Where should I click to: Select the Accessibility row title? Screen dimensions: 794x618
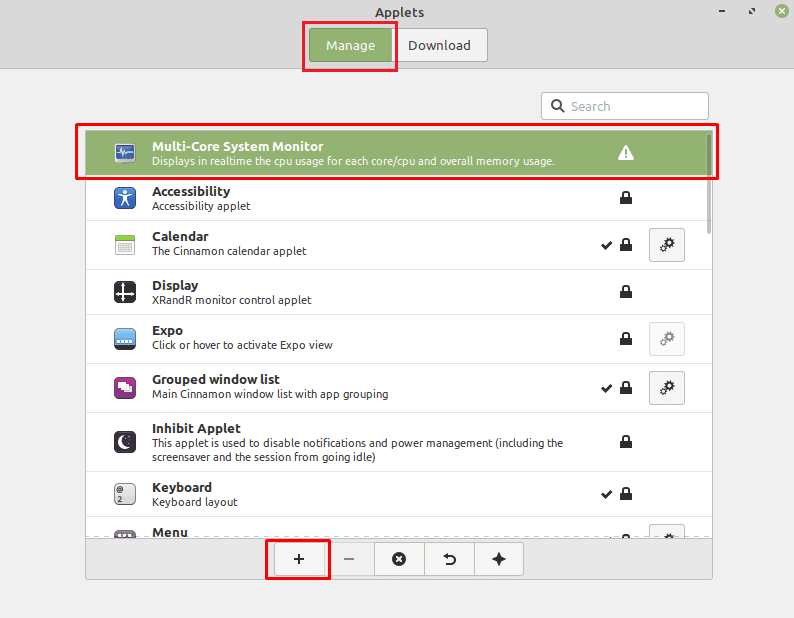191,191
